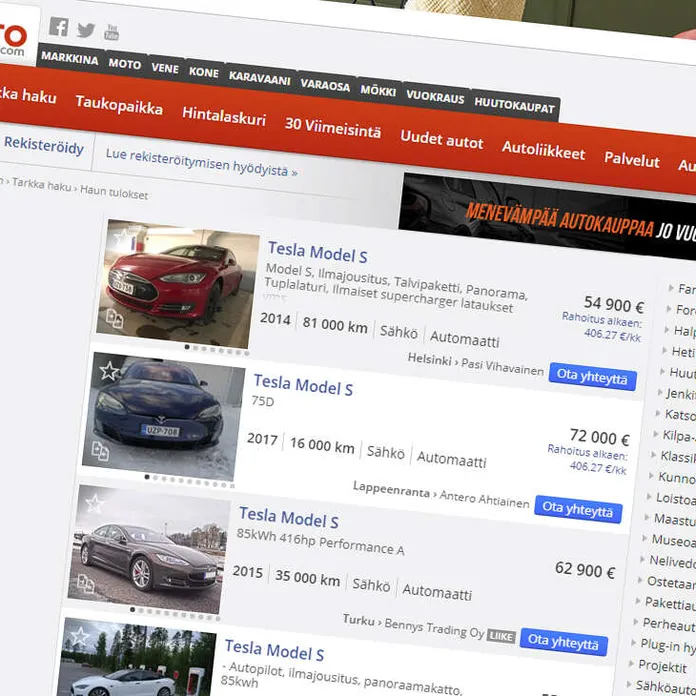Click compare icon on blue Tesla photo
Screen dimensions: 696x696
coord(100,451)
